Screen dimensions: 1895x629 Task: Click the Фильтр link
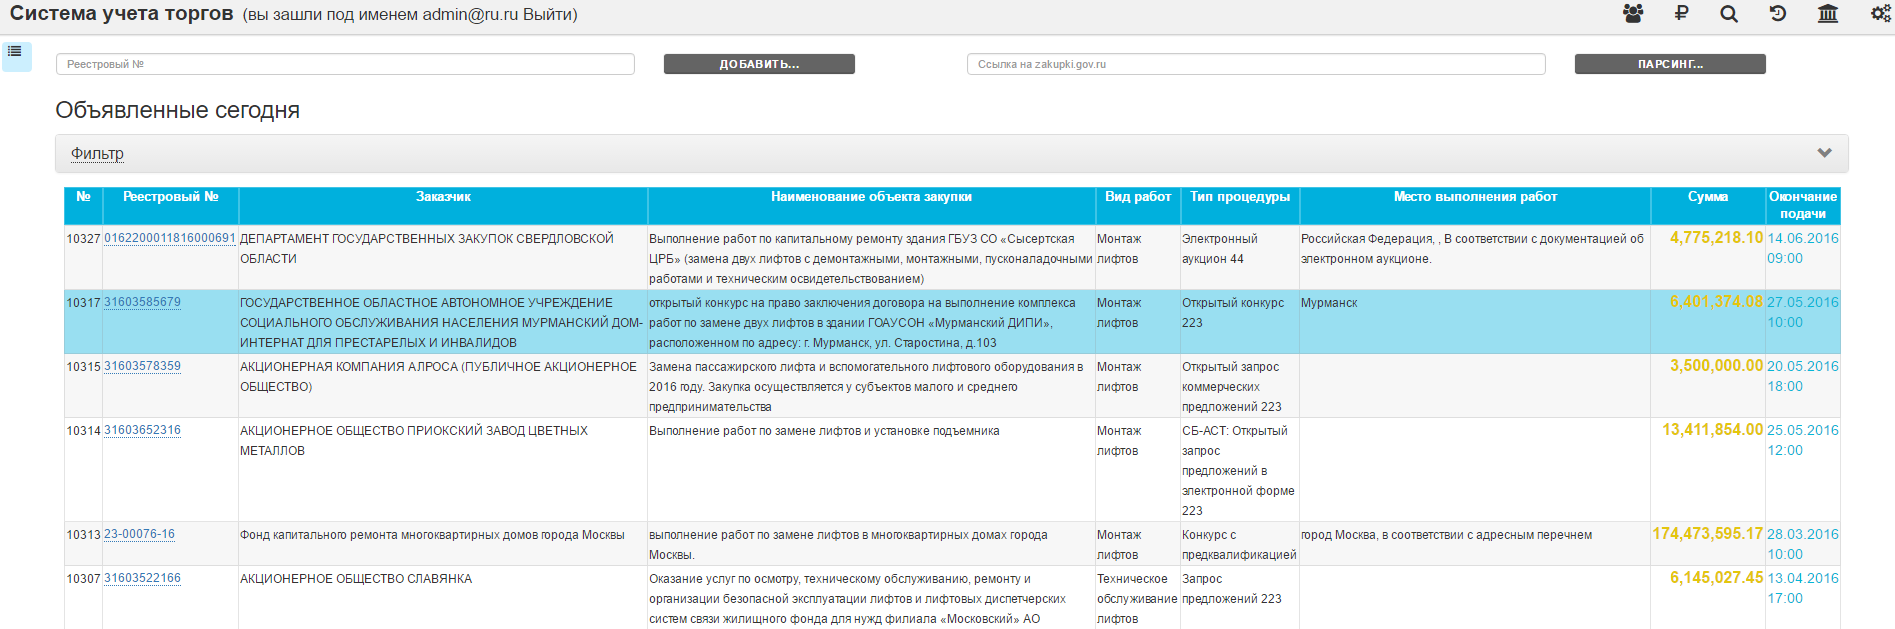click(x=97, y=153)
